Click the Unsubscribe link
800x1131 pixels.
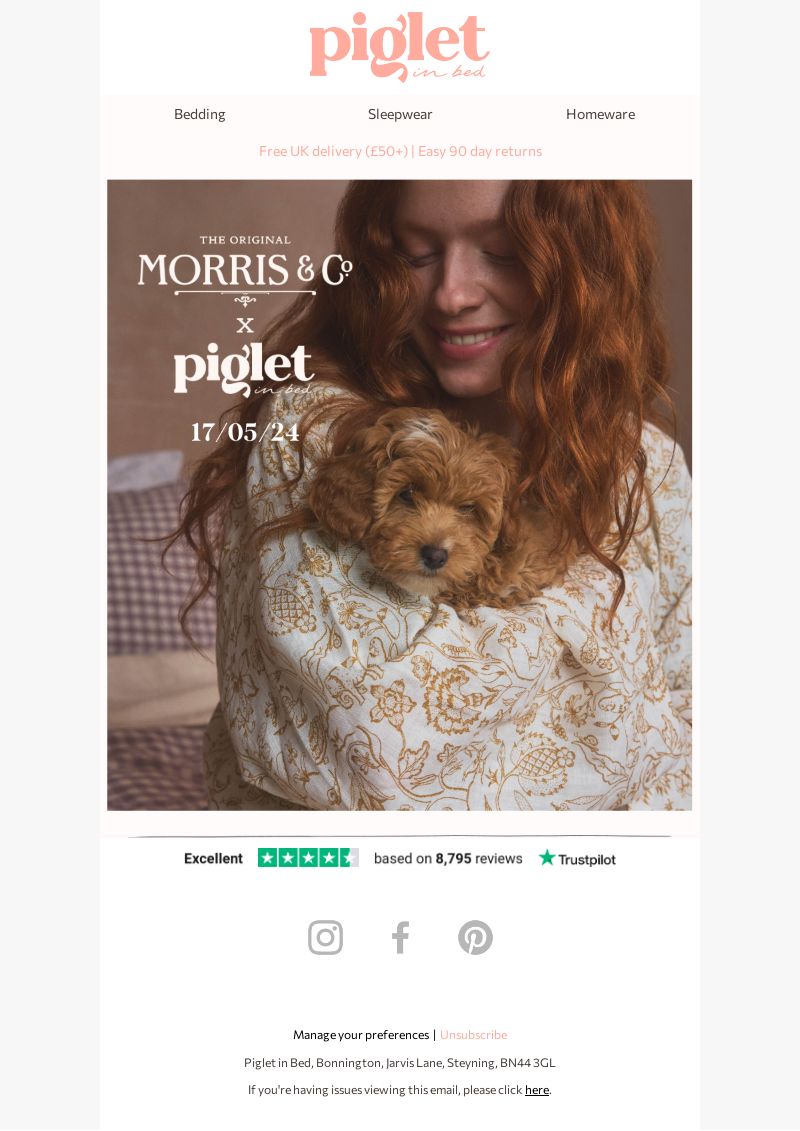pyautogui.click(x=473, y=1034)
